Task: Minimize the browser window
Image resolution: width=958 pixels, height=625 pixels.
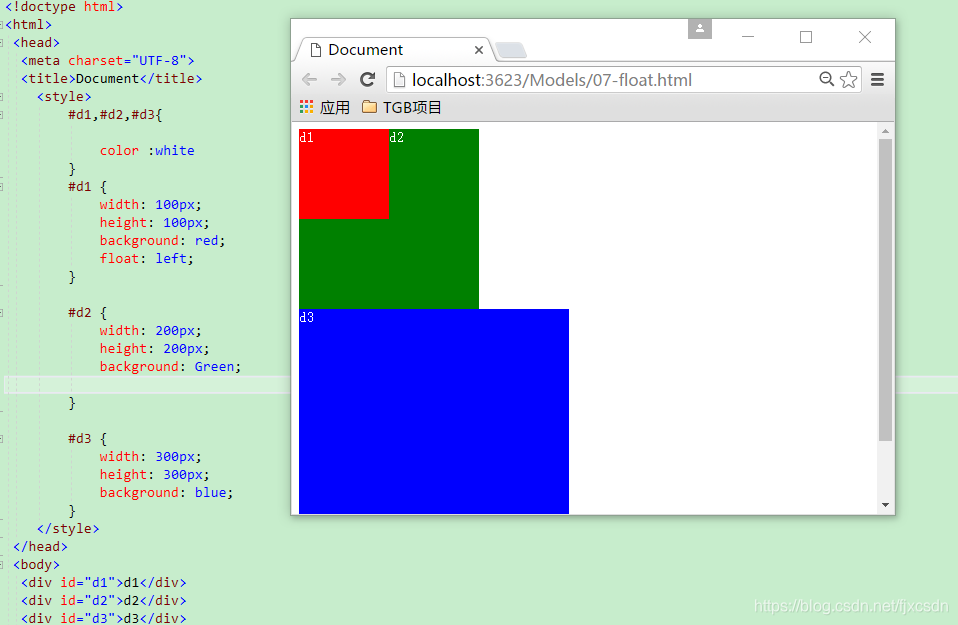Action: (x=748, y=37)
